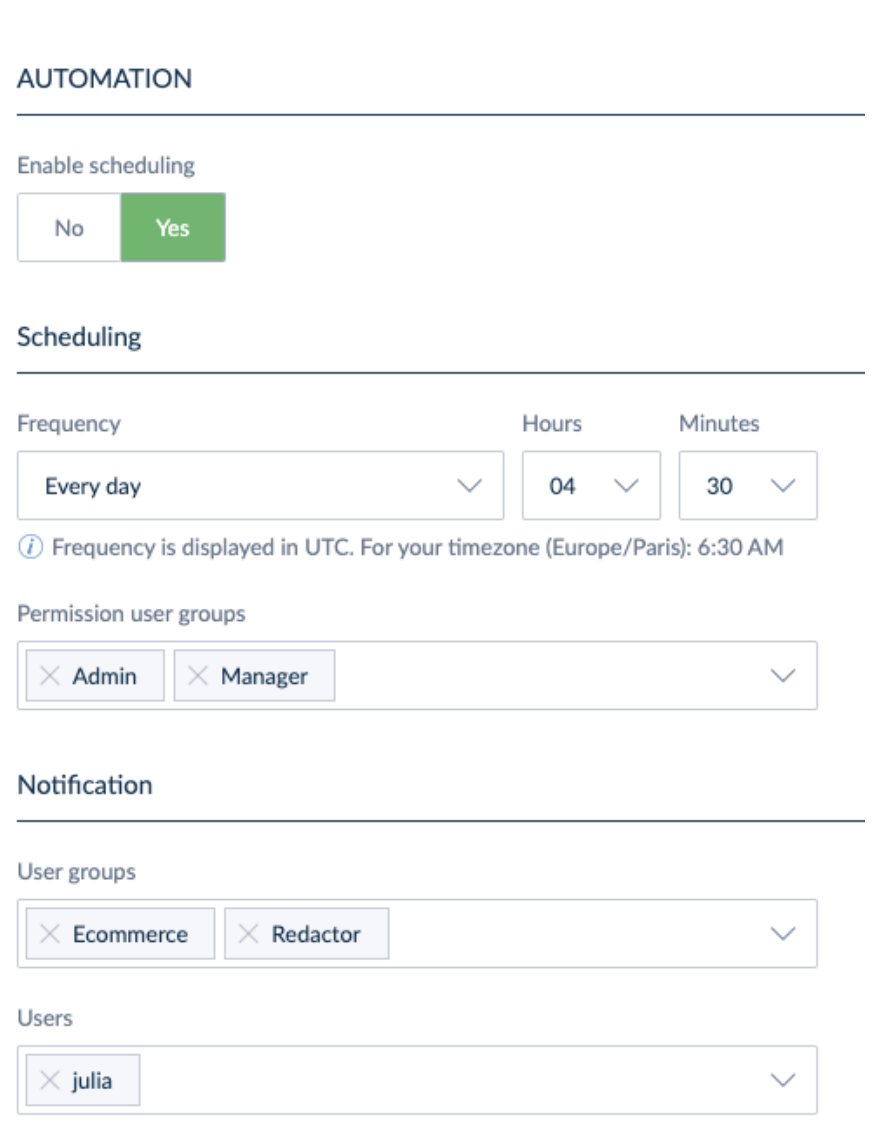Remove the Ecommerce group tag
The image size is (876, 1144).
pyautogui.click(x=48, y=934)
